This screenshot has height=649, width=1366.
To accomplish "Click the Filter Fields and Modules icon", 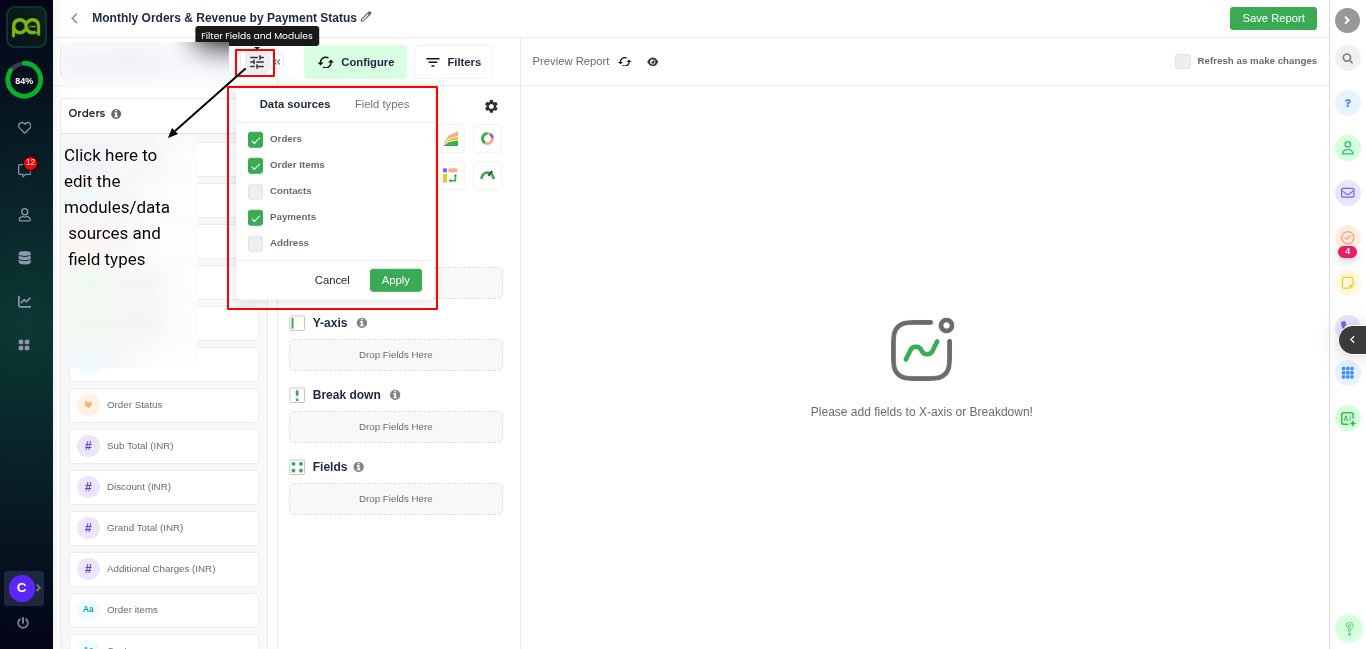I will tap(256, 62).
